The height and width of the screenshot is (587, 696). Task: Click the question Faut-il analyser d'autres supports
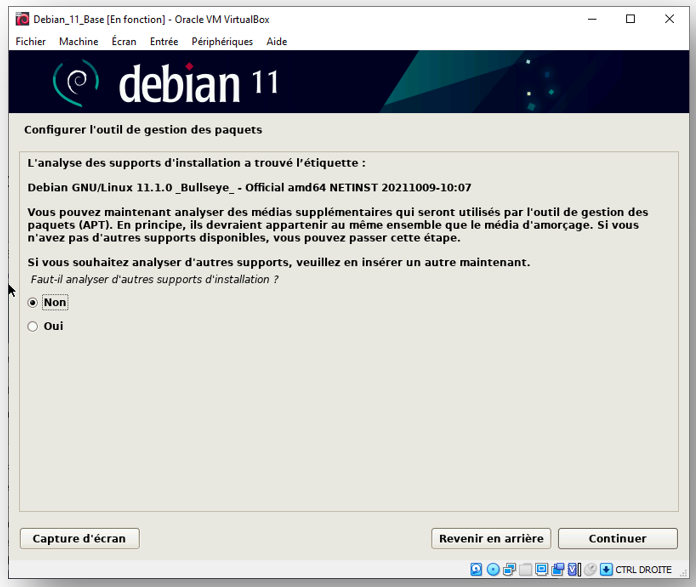[154, 279]
